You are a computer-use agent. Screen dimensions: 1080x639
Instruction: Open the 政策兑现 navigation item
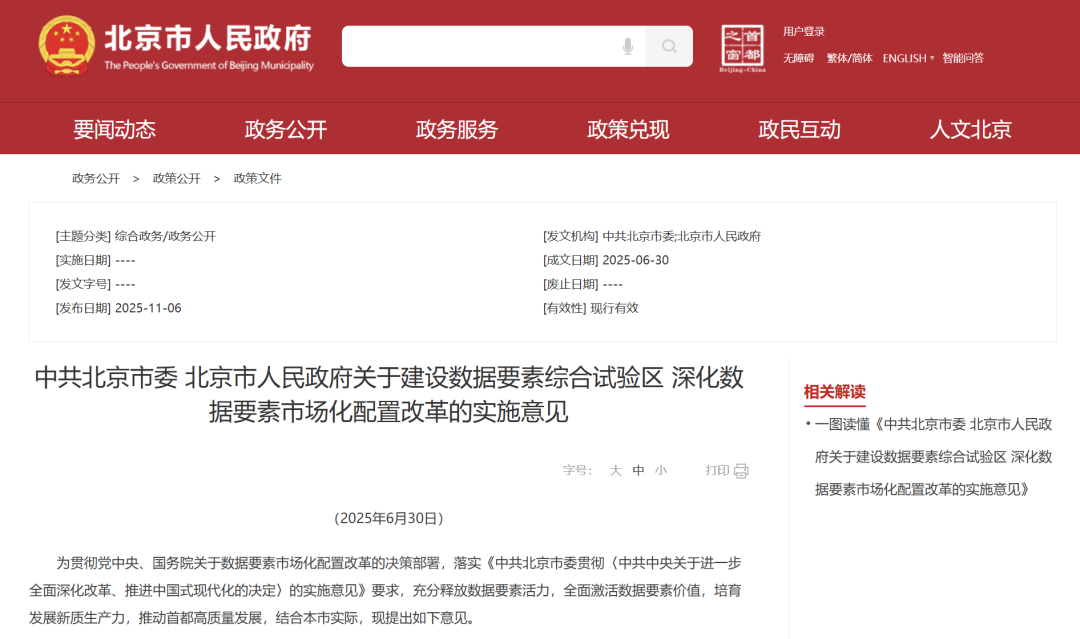click(x=628, y=129)
